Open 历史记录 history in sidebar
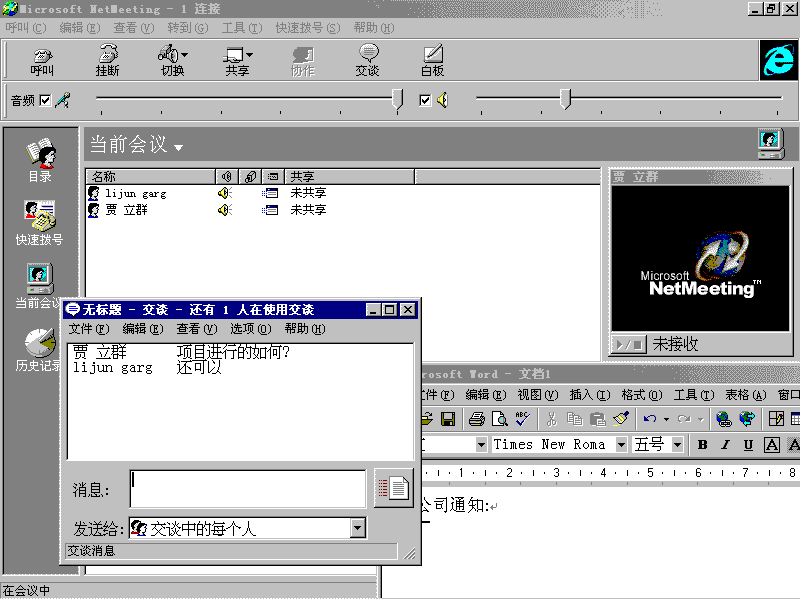 coord(40,349)
